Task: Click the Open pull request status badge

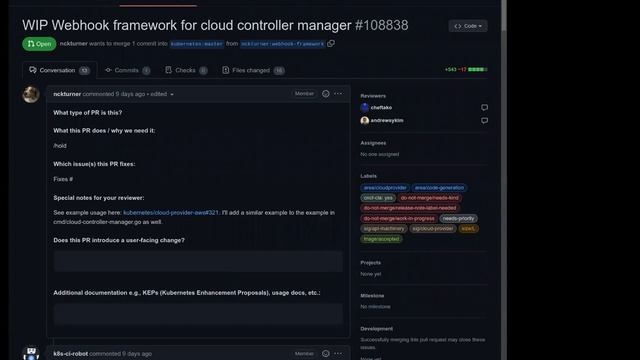Action: pyautogui.click(x=39, y=44)
